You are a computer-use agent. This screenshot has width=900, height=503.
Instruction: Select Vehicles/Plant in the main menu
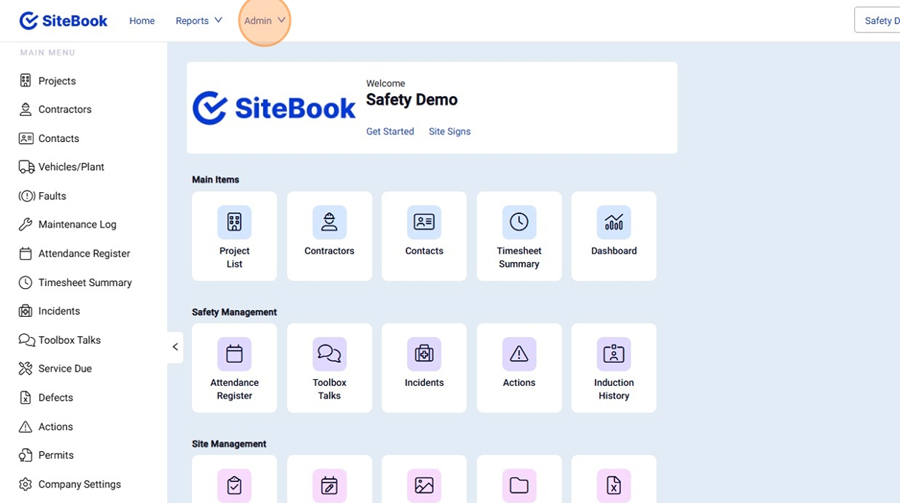coord(71,167)
